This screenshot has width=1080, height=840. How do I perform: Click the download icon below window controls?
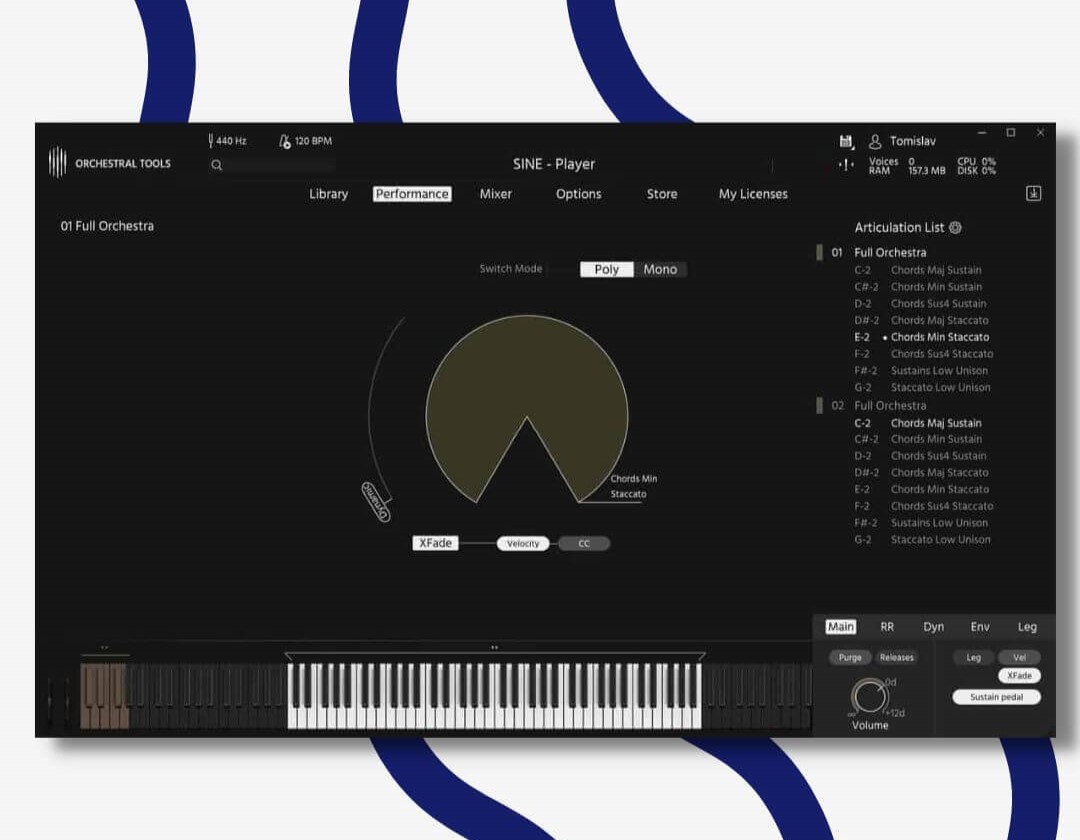pos(1034,194)
